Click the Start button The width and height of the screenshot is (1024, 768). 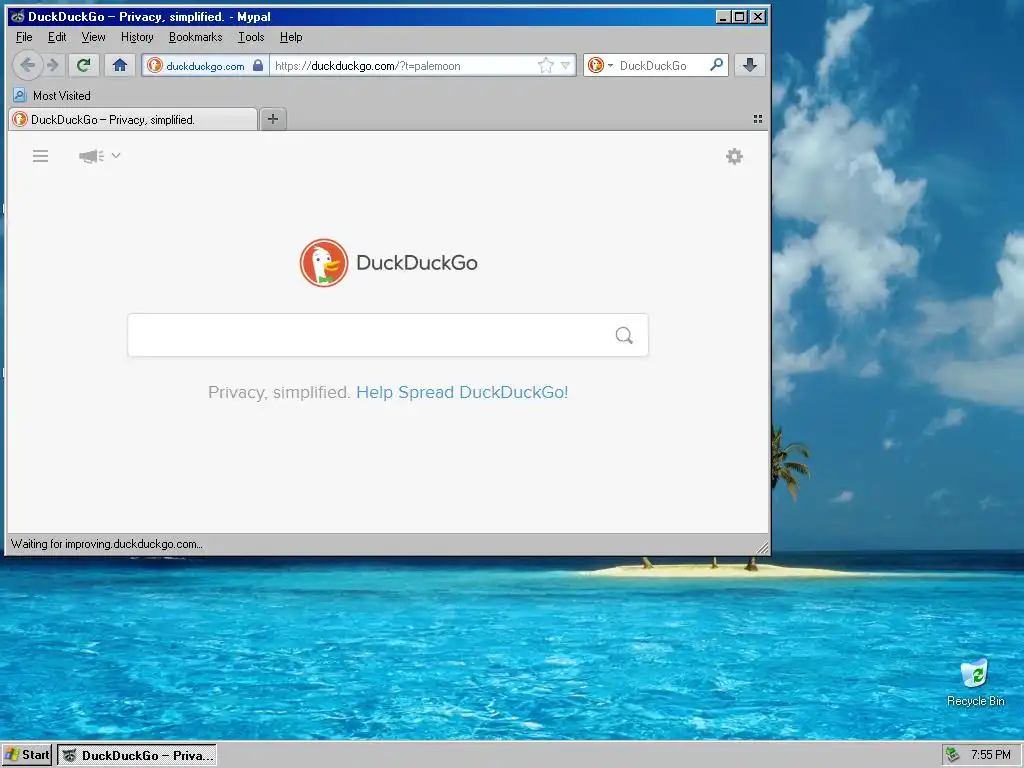(x=27, y=755)
